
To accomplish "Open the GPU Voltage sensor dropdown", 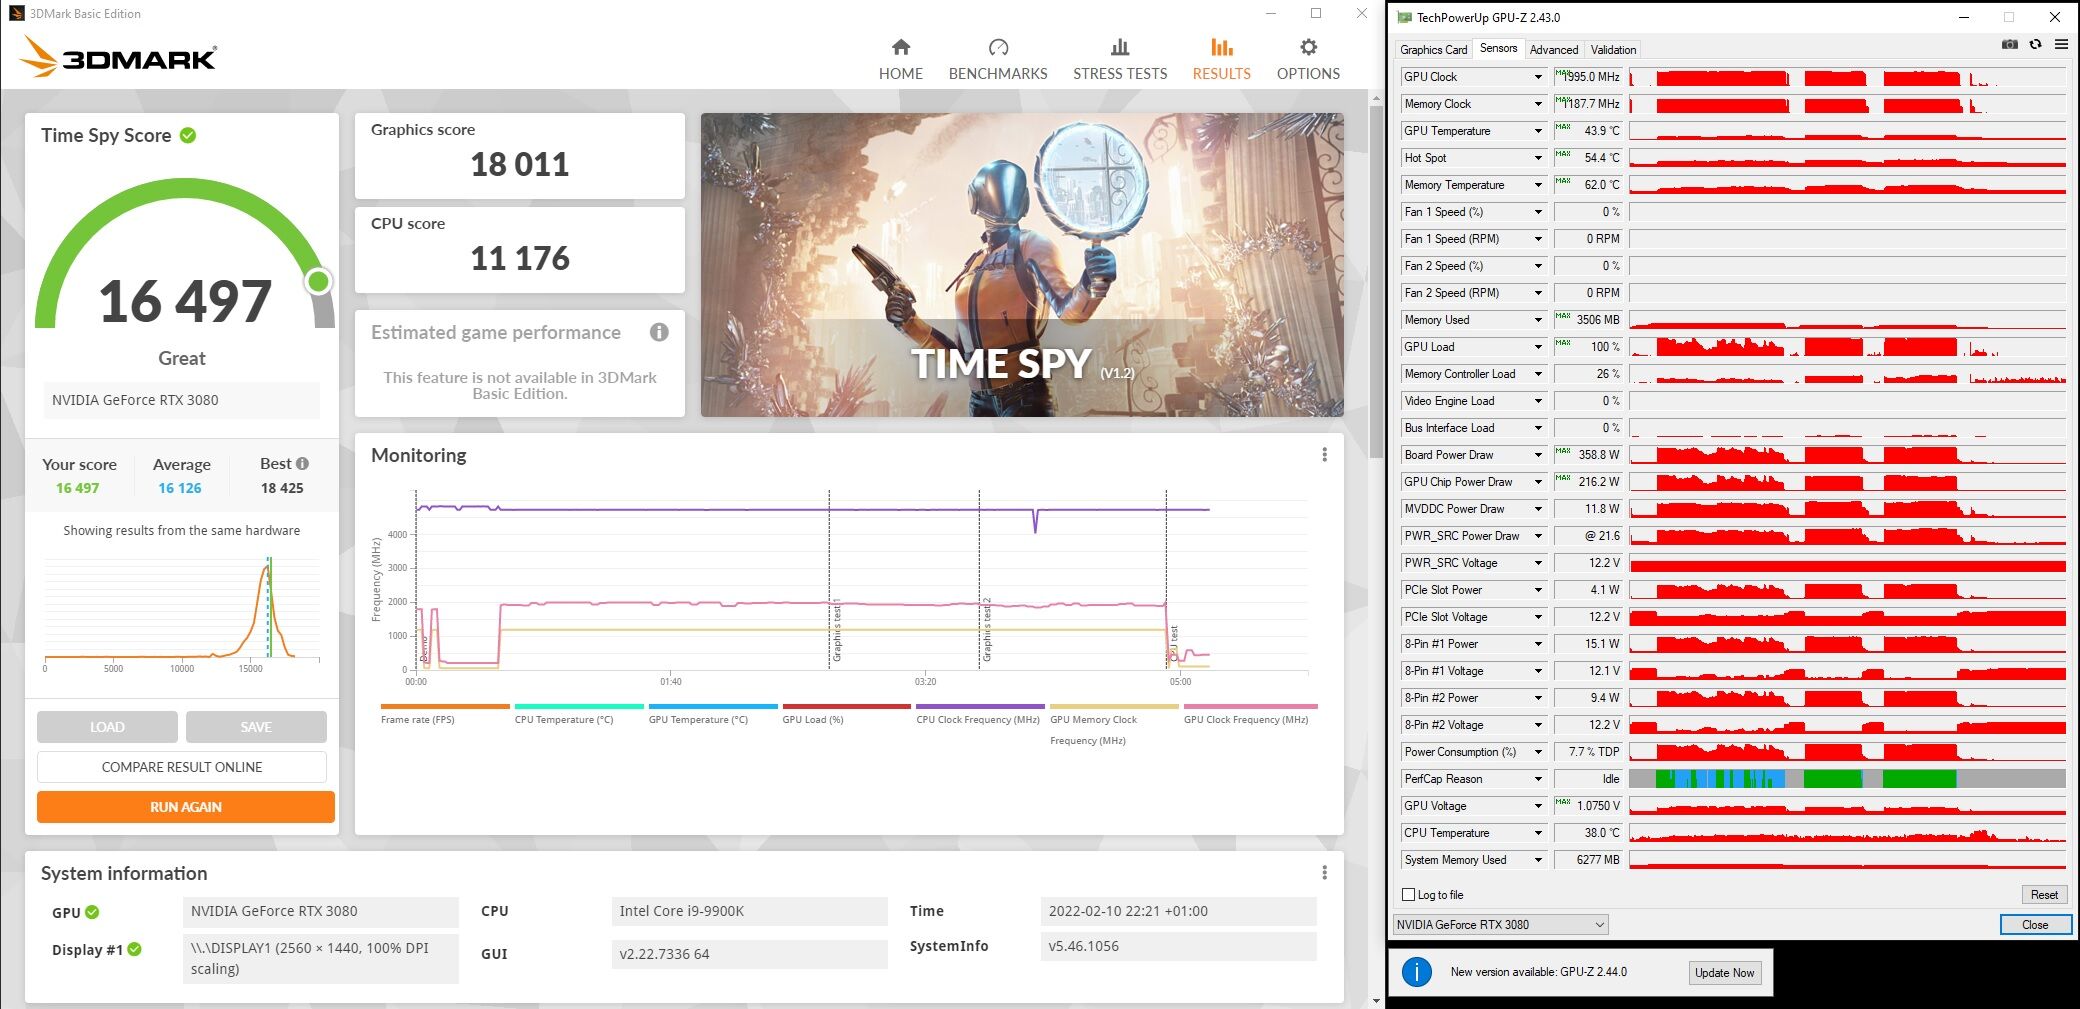I will (1538, 806).
